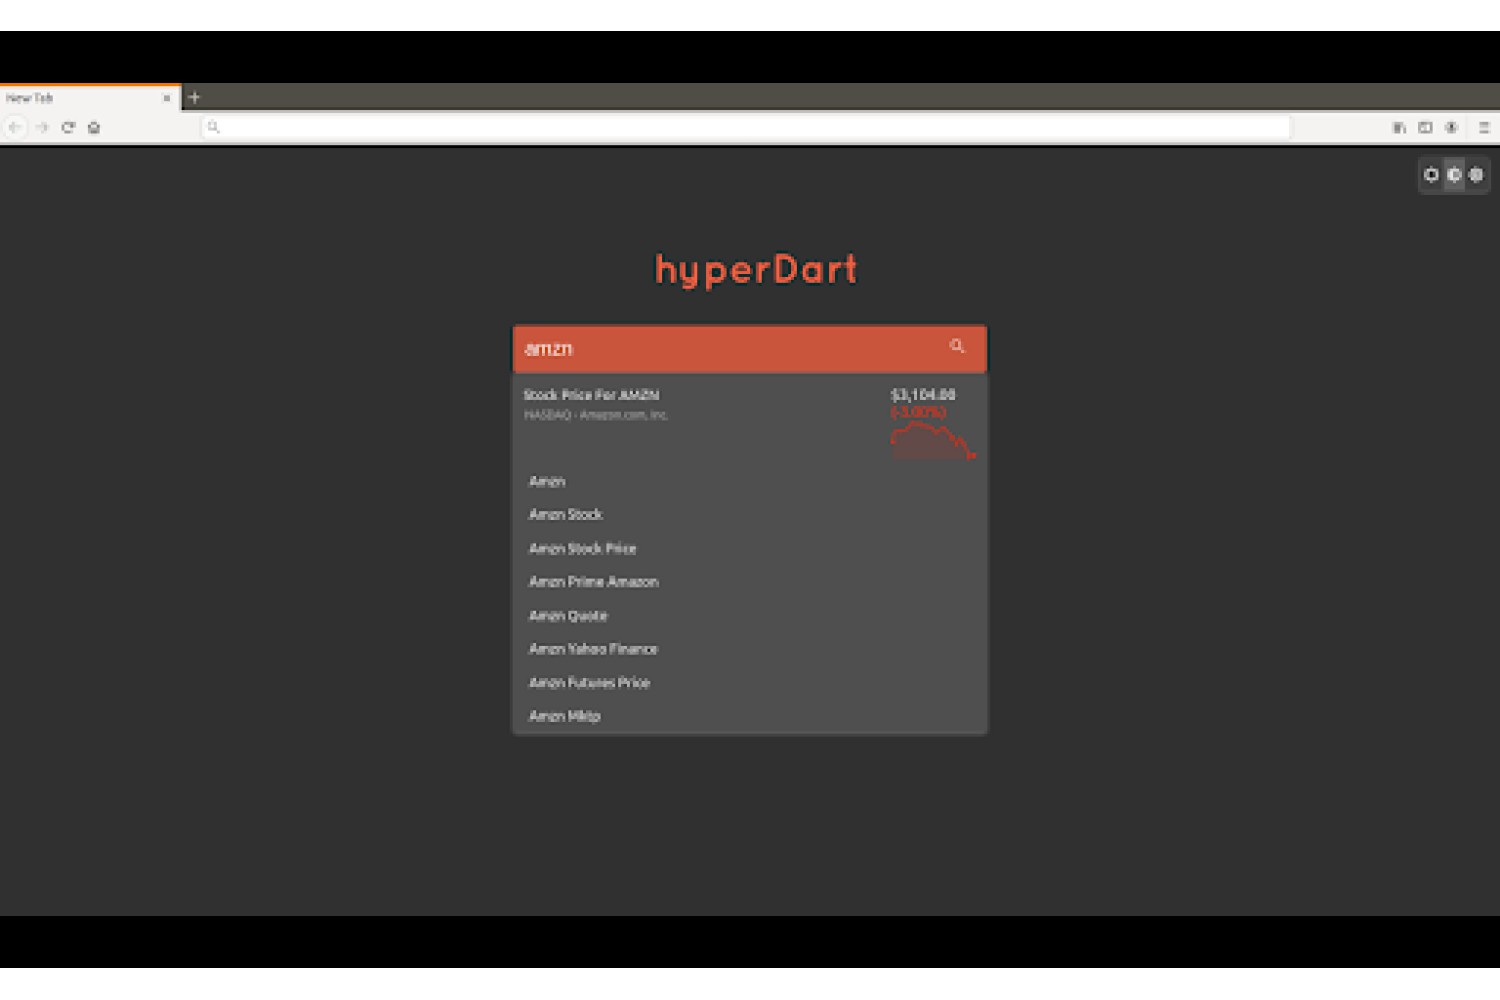Click the red percentage change below the price

click(x=918, y=412)
